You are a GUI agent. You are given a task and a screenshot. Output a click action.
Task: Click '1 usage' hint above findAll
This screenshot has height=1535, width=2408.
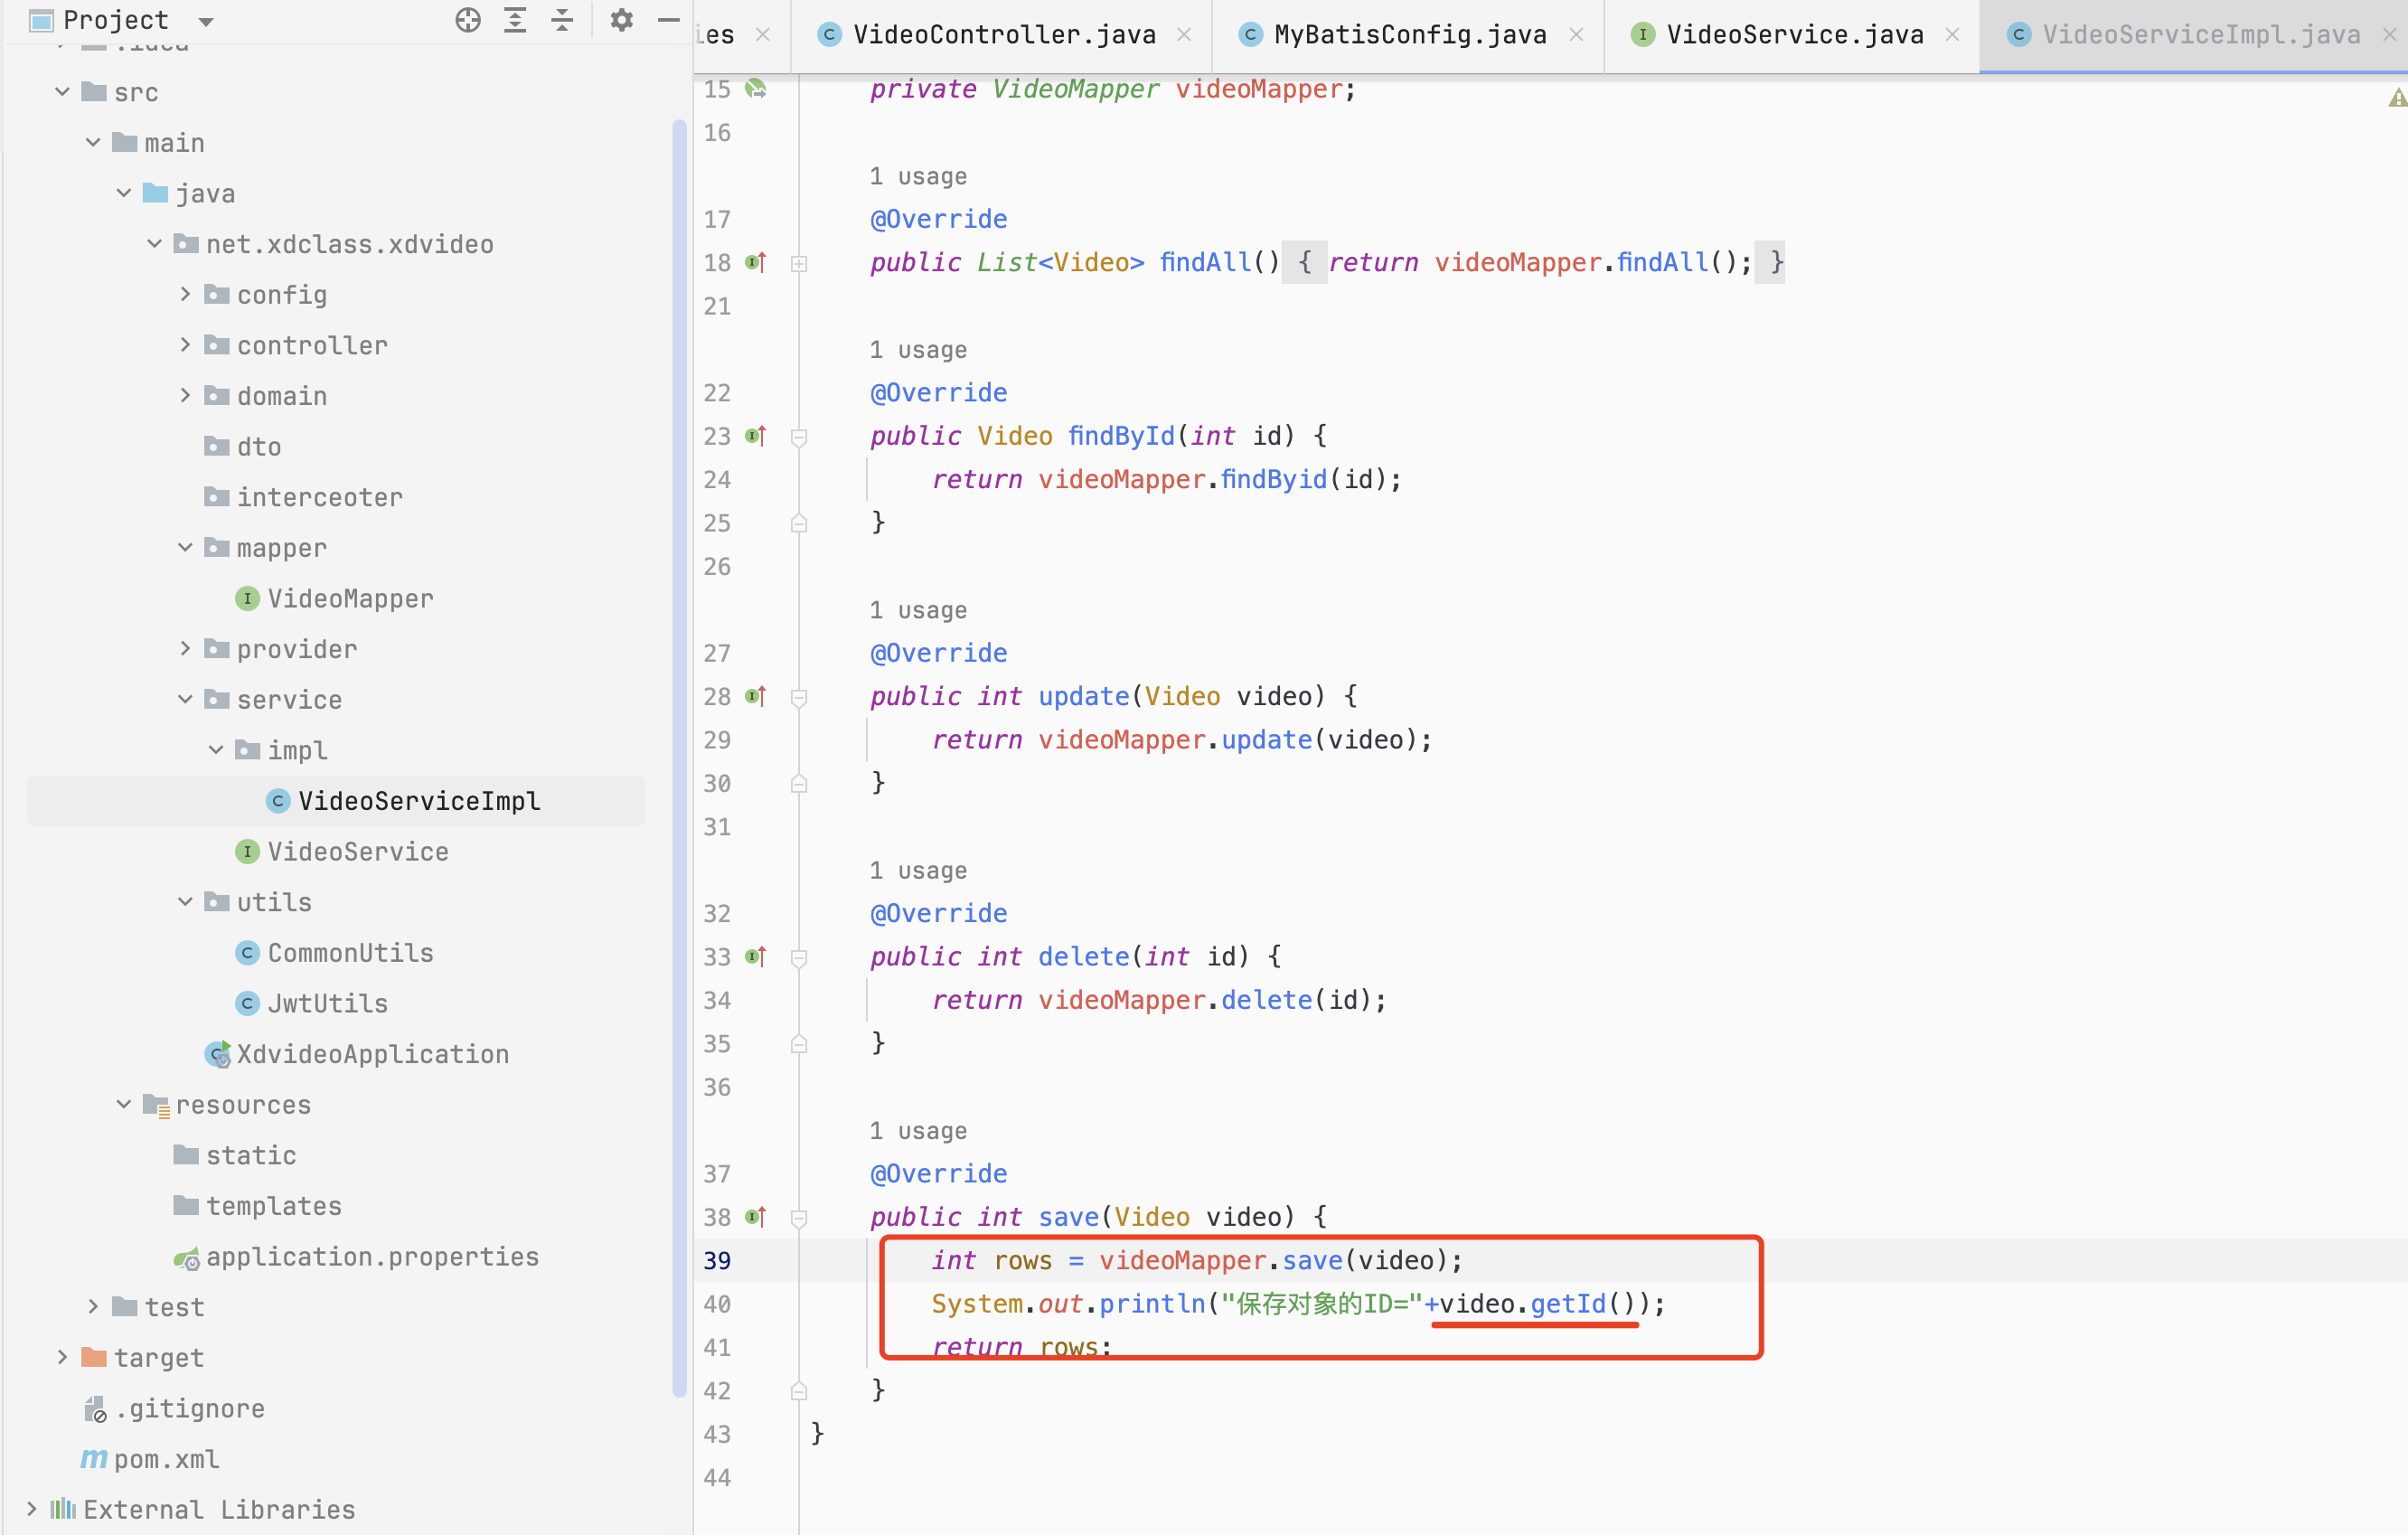tap(918, 176)
